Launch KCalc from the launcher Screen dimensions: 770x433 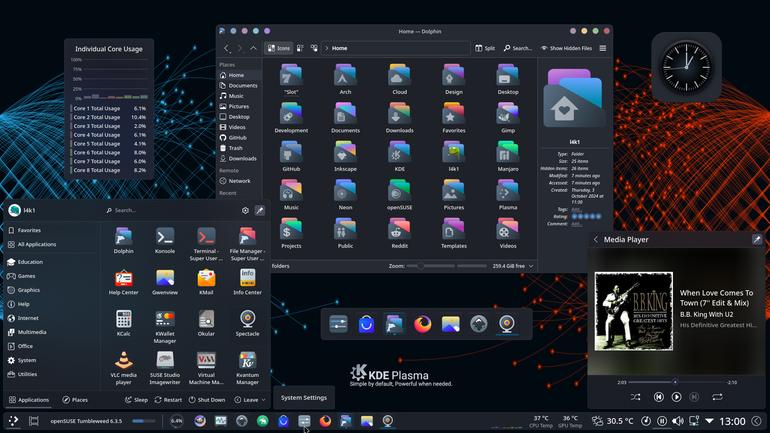(124, 323)
